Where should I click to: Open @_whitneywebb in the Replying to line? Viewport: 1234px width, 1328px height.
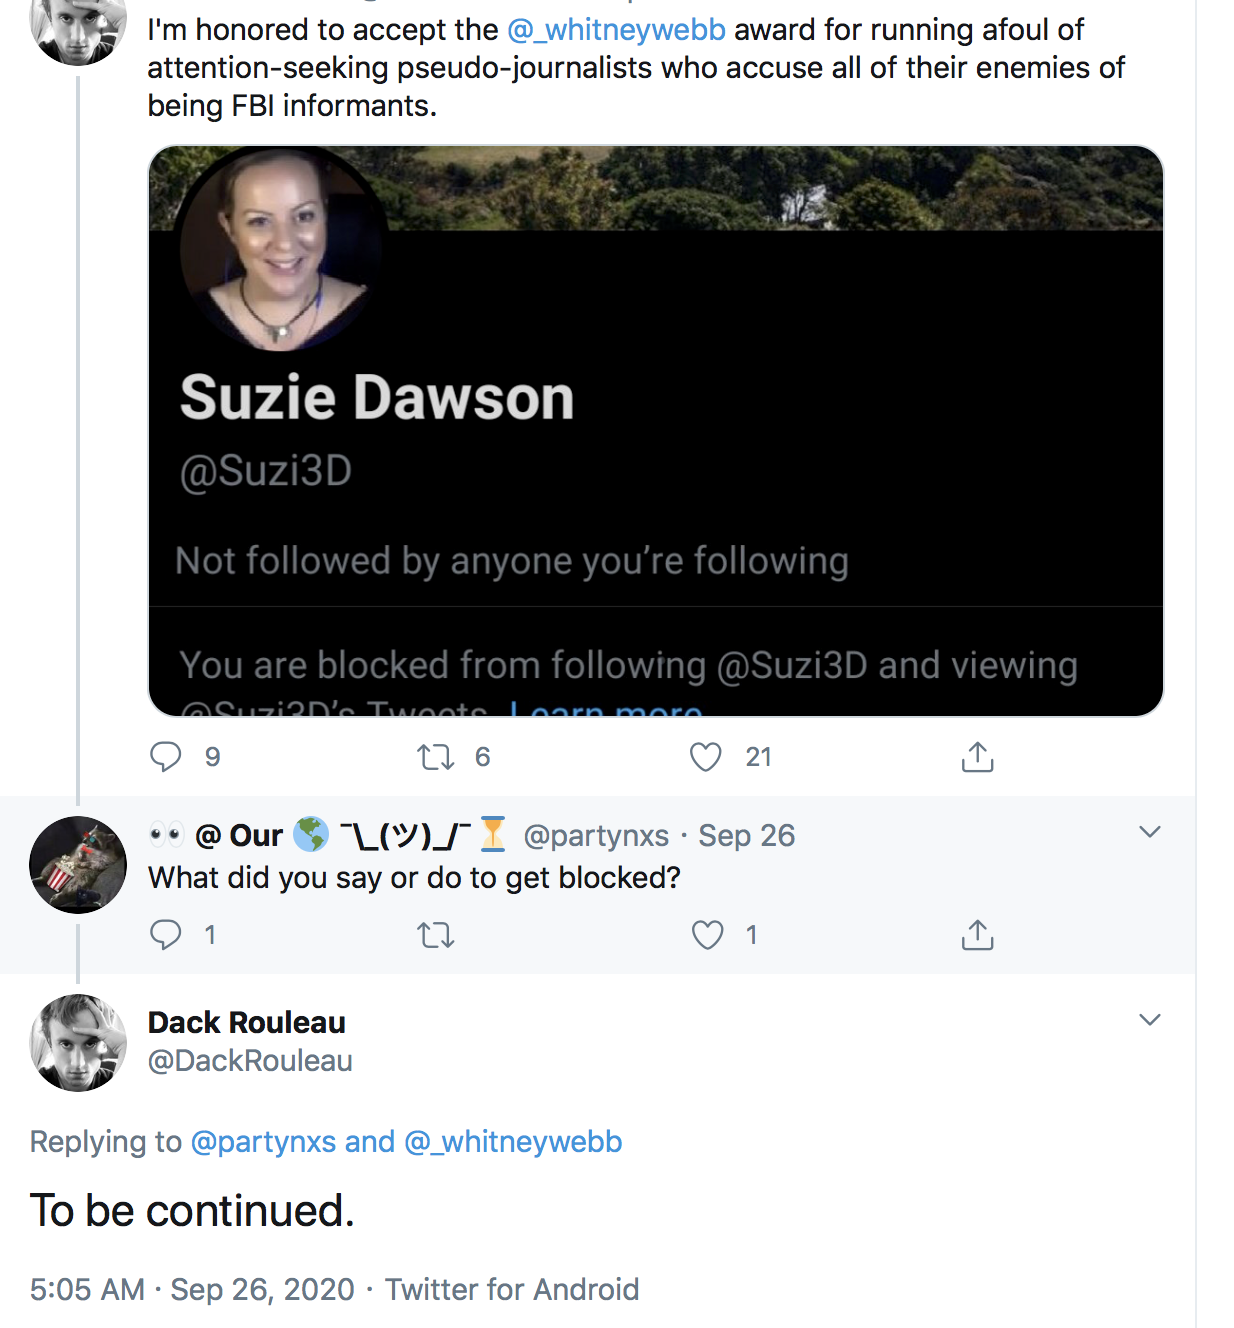(513, 1142)
